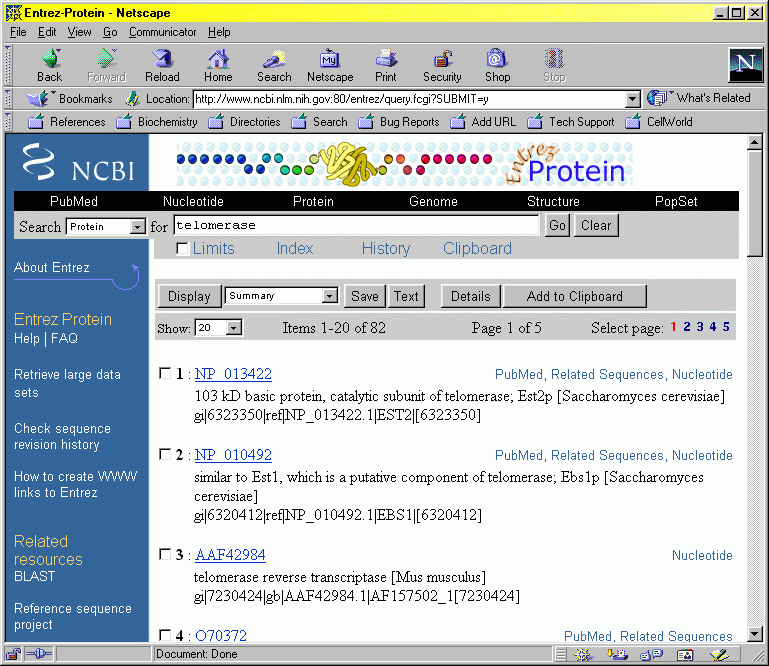The width and height of the screenshot is (769, 666).
Task: Check the box for result 4 O70372
Action: coord(165,635)
